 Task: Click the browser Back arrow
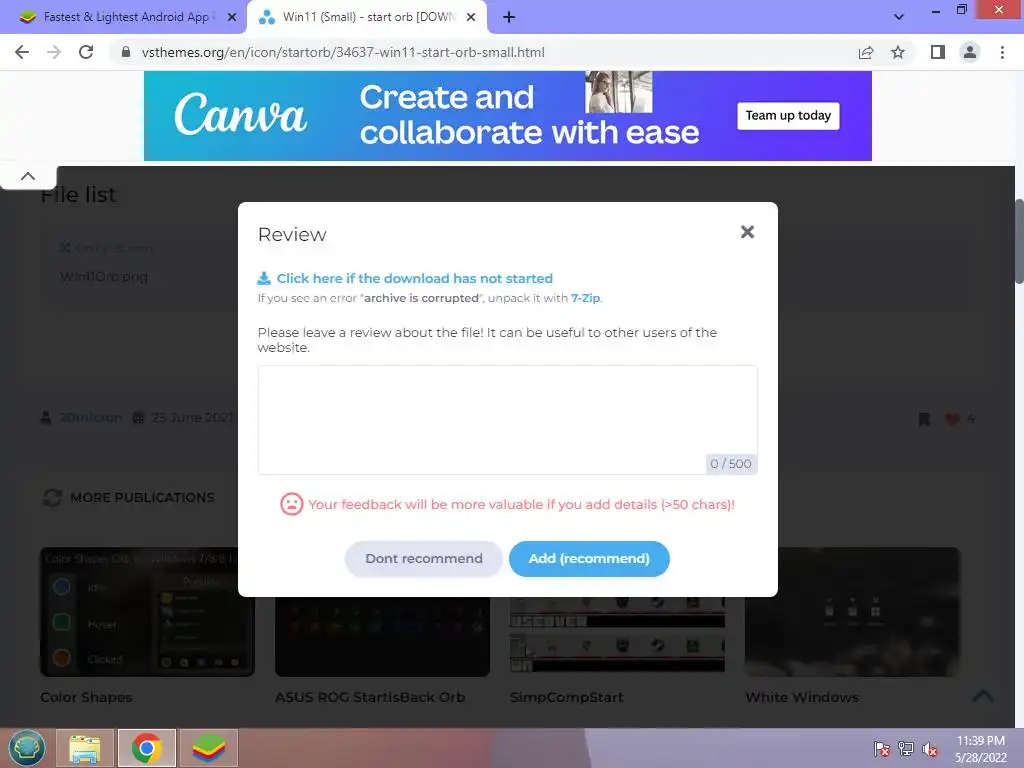pos(22,52)
